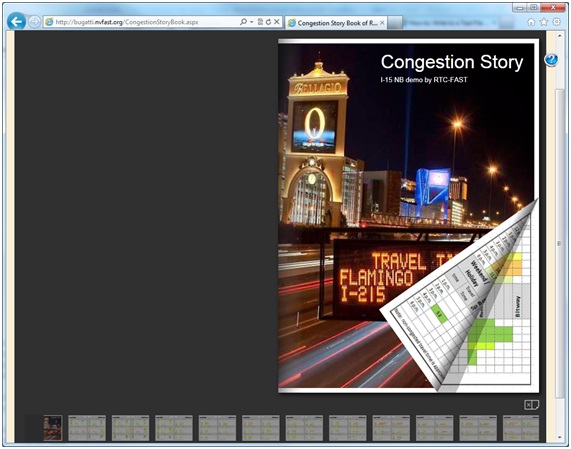Open the browser Home icon
Image resolution: width=571 pixels, height=449 pixels.
[531, 22]
